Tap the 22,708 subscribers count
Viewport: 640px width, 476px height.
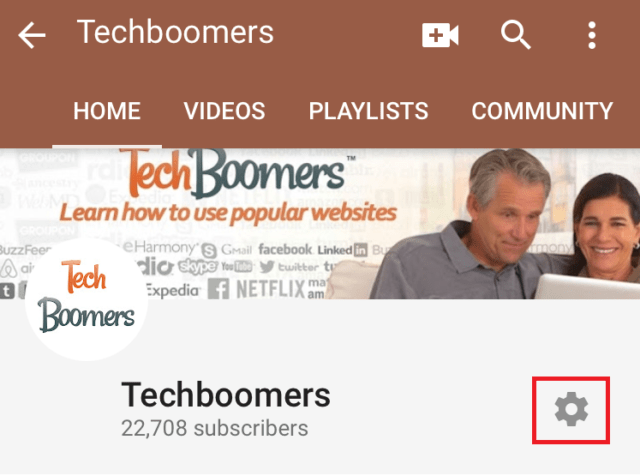215,428
